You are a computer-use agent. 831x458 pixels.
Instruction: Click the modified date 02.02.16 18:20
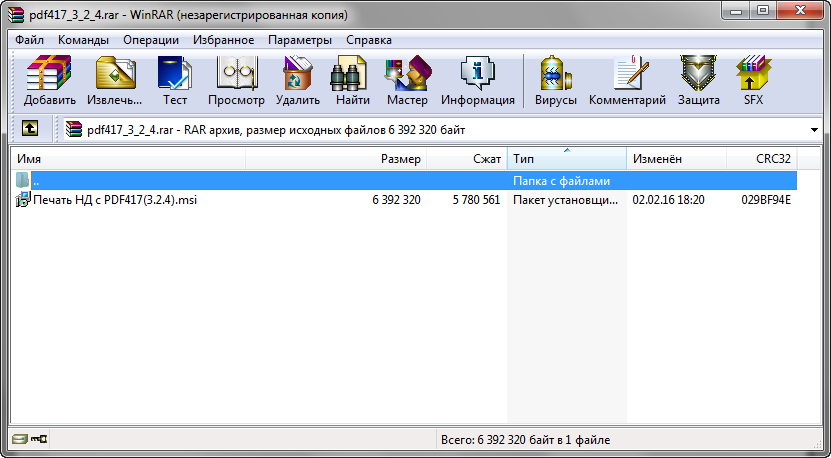[668, 200]
